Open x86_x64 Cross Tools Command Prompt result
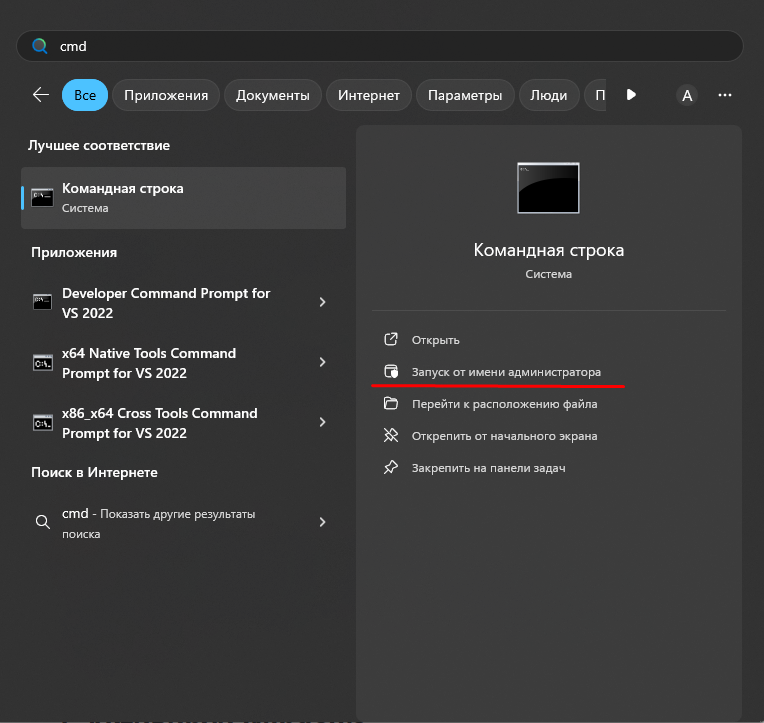Image resolution: width=764 pixels, height=723 pixels. pos(183,422)
